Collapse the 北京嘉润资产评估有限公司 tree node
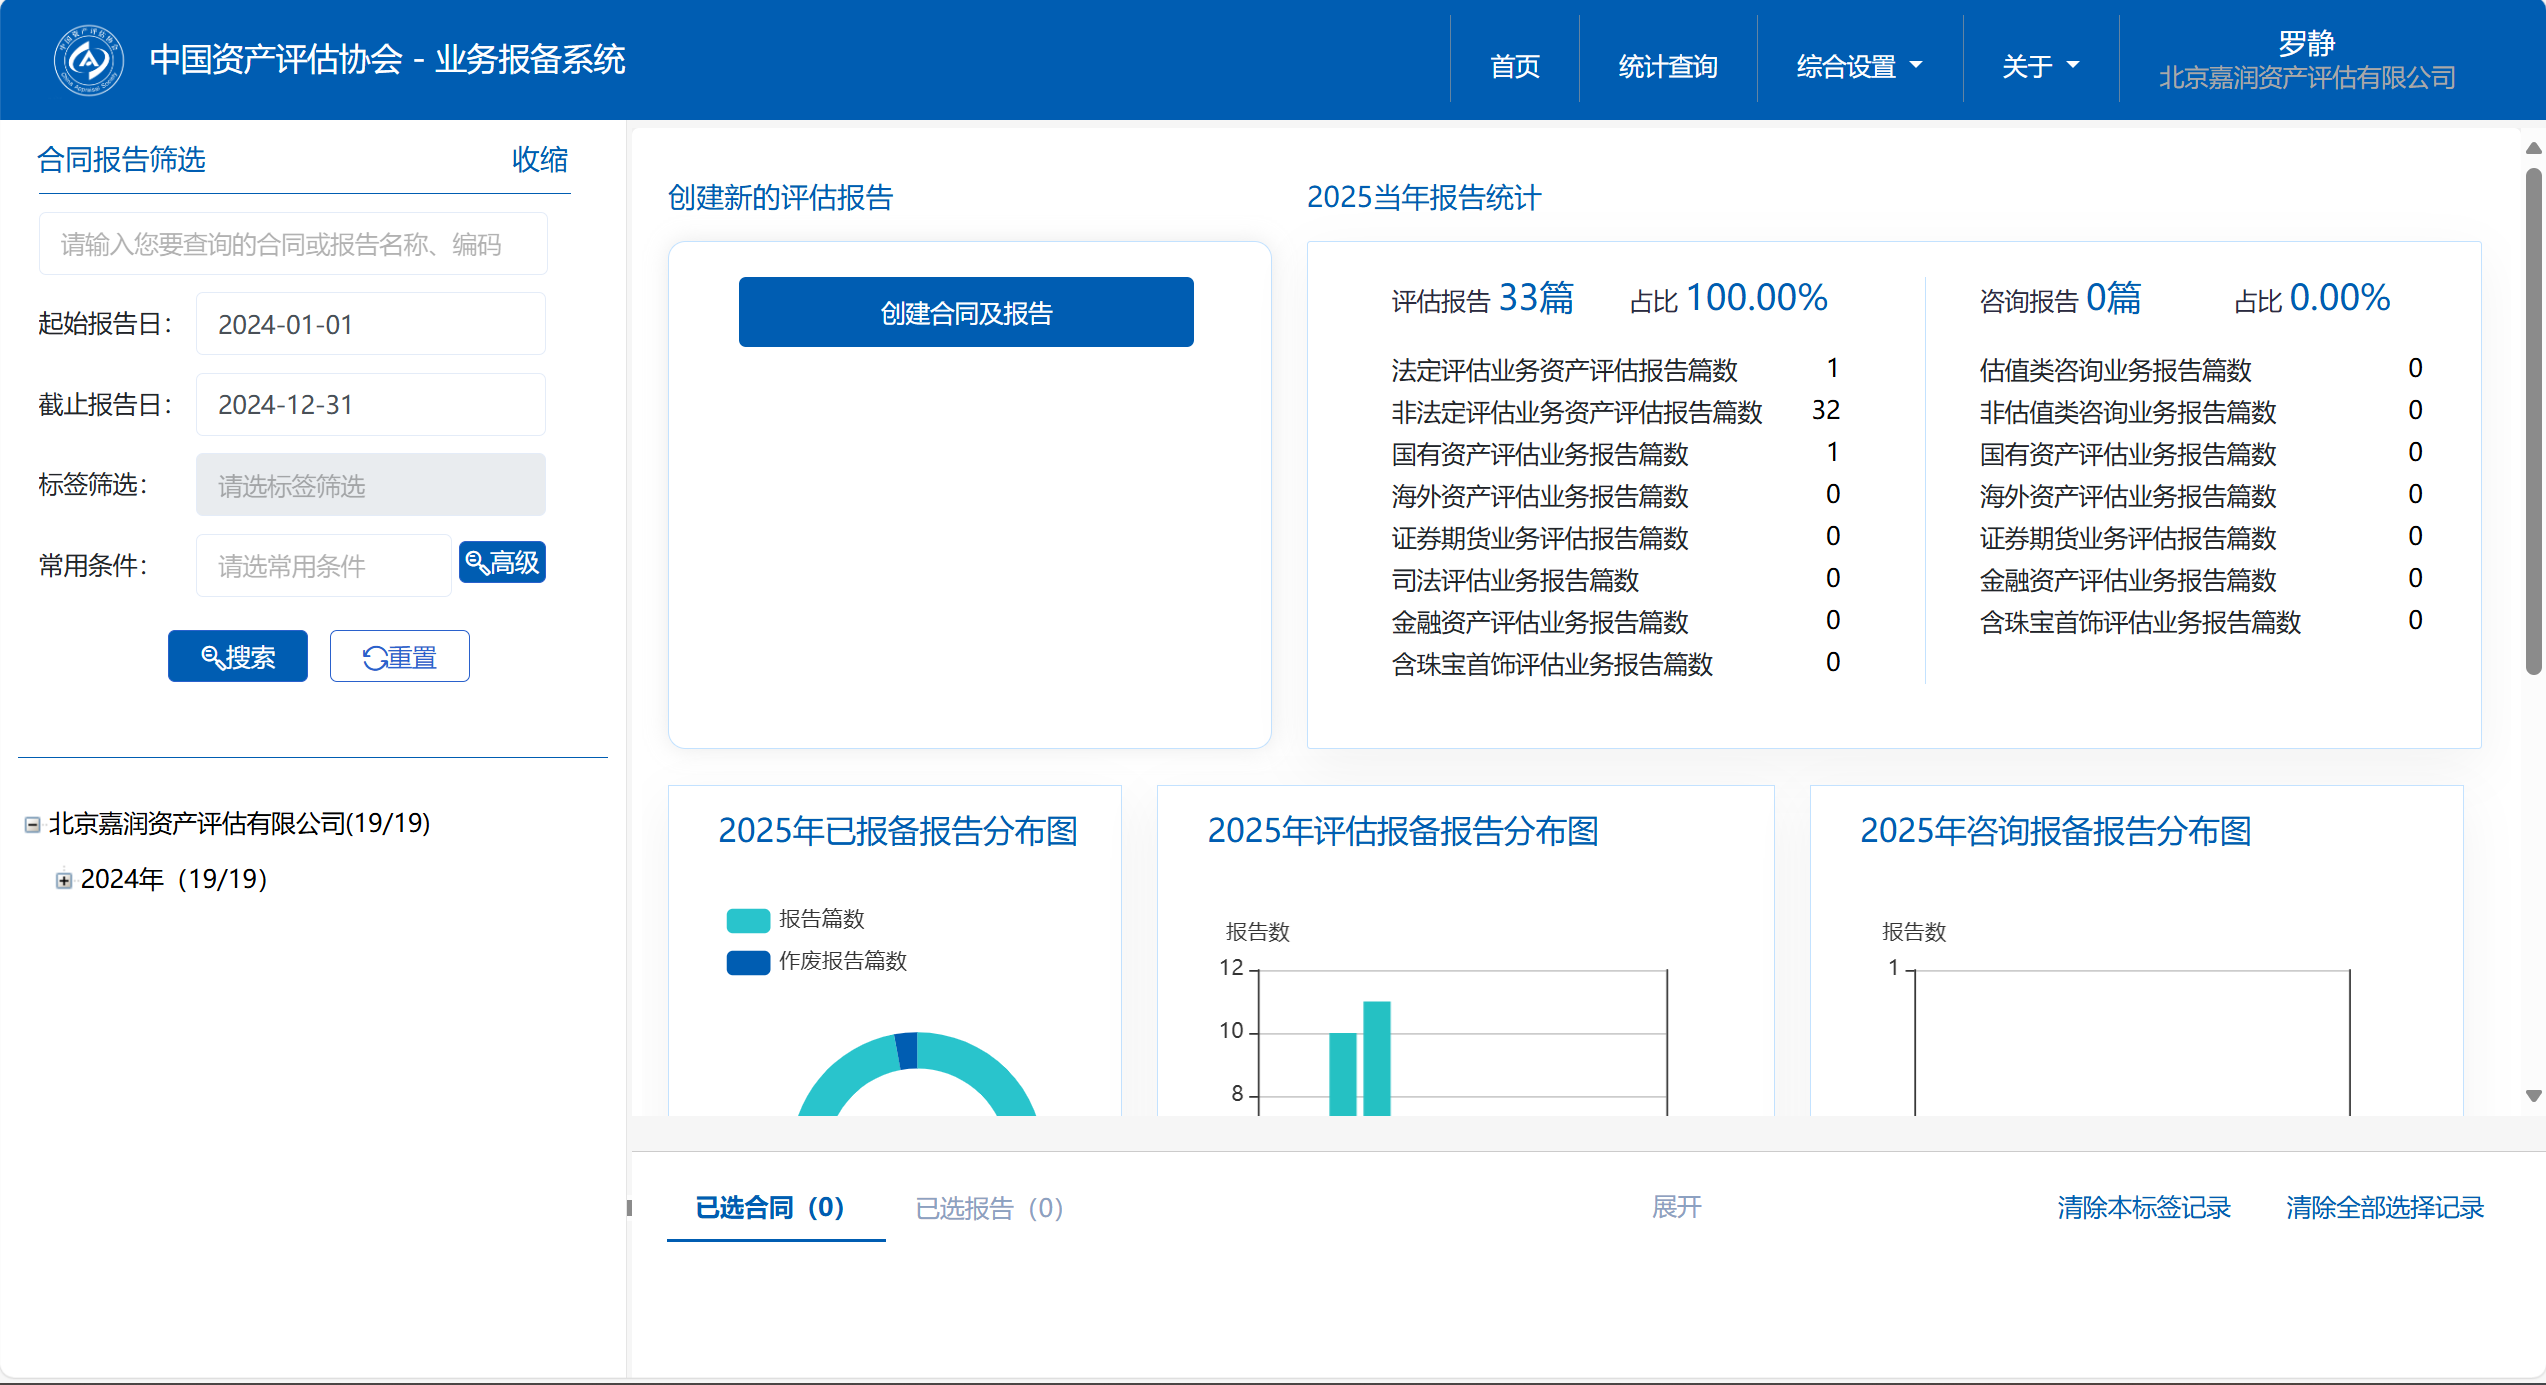2546x1385 pixels. [32, 824]
